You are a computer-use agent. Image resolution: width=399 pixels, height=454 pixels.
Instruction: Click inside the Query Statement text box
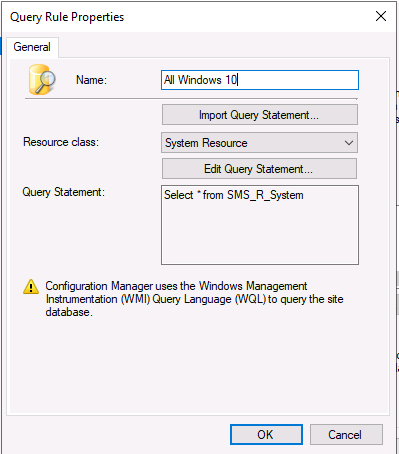pos(260,225)
